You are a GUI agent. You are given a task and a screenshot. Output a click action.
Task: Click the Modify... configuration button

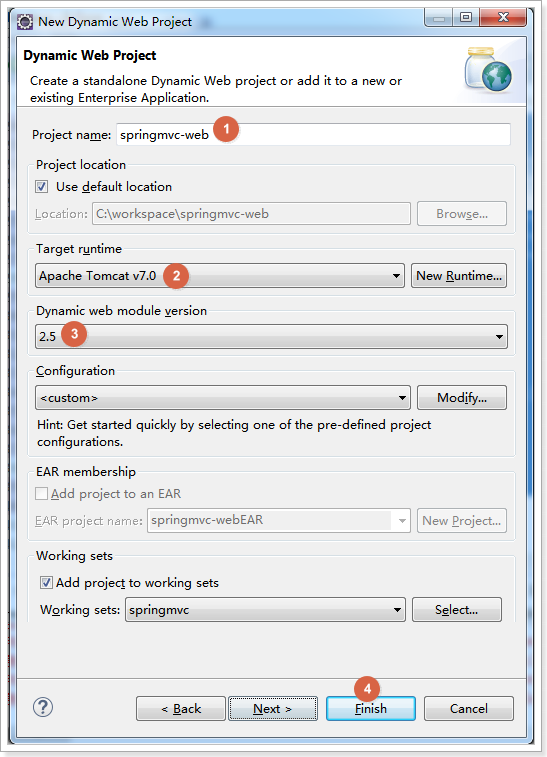462,398
